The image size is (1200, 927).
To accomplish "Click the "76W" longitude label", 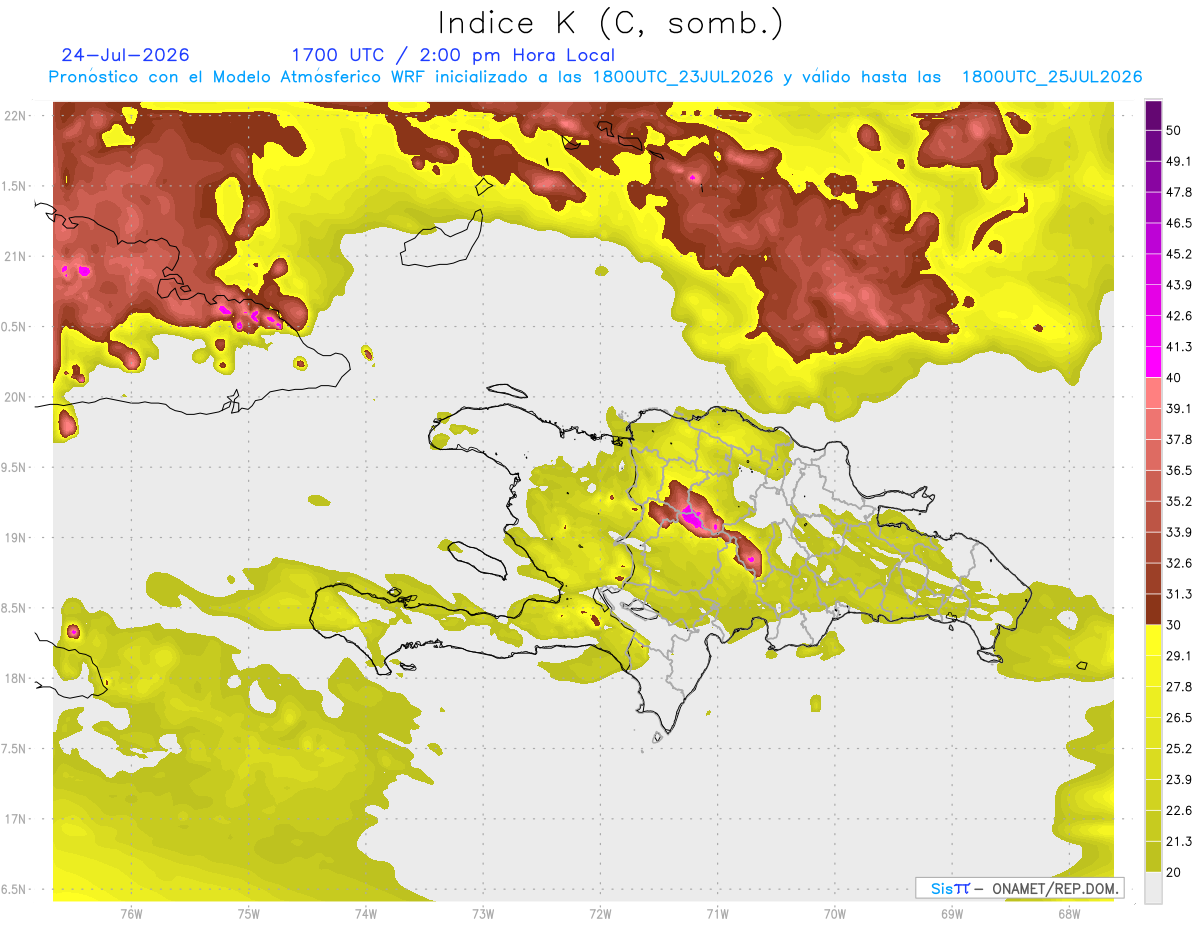I will click(131, 913).
